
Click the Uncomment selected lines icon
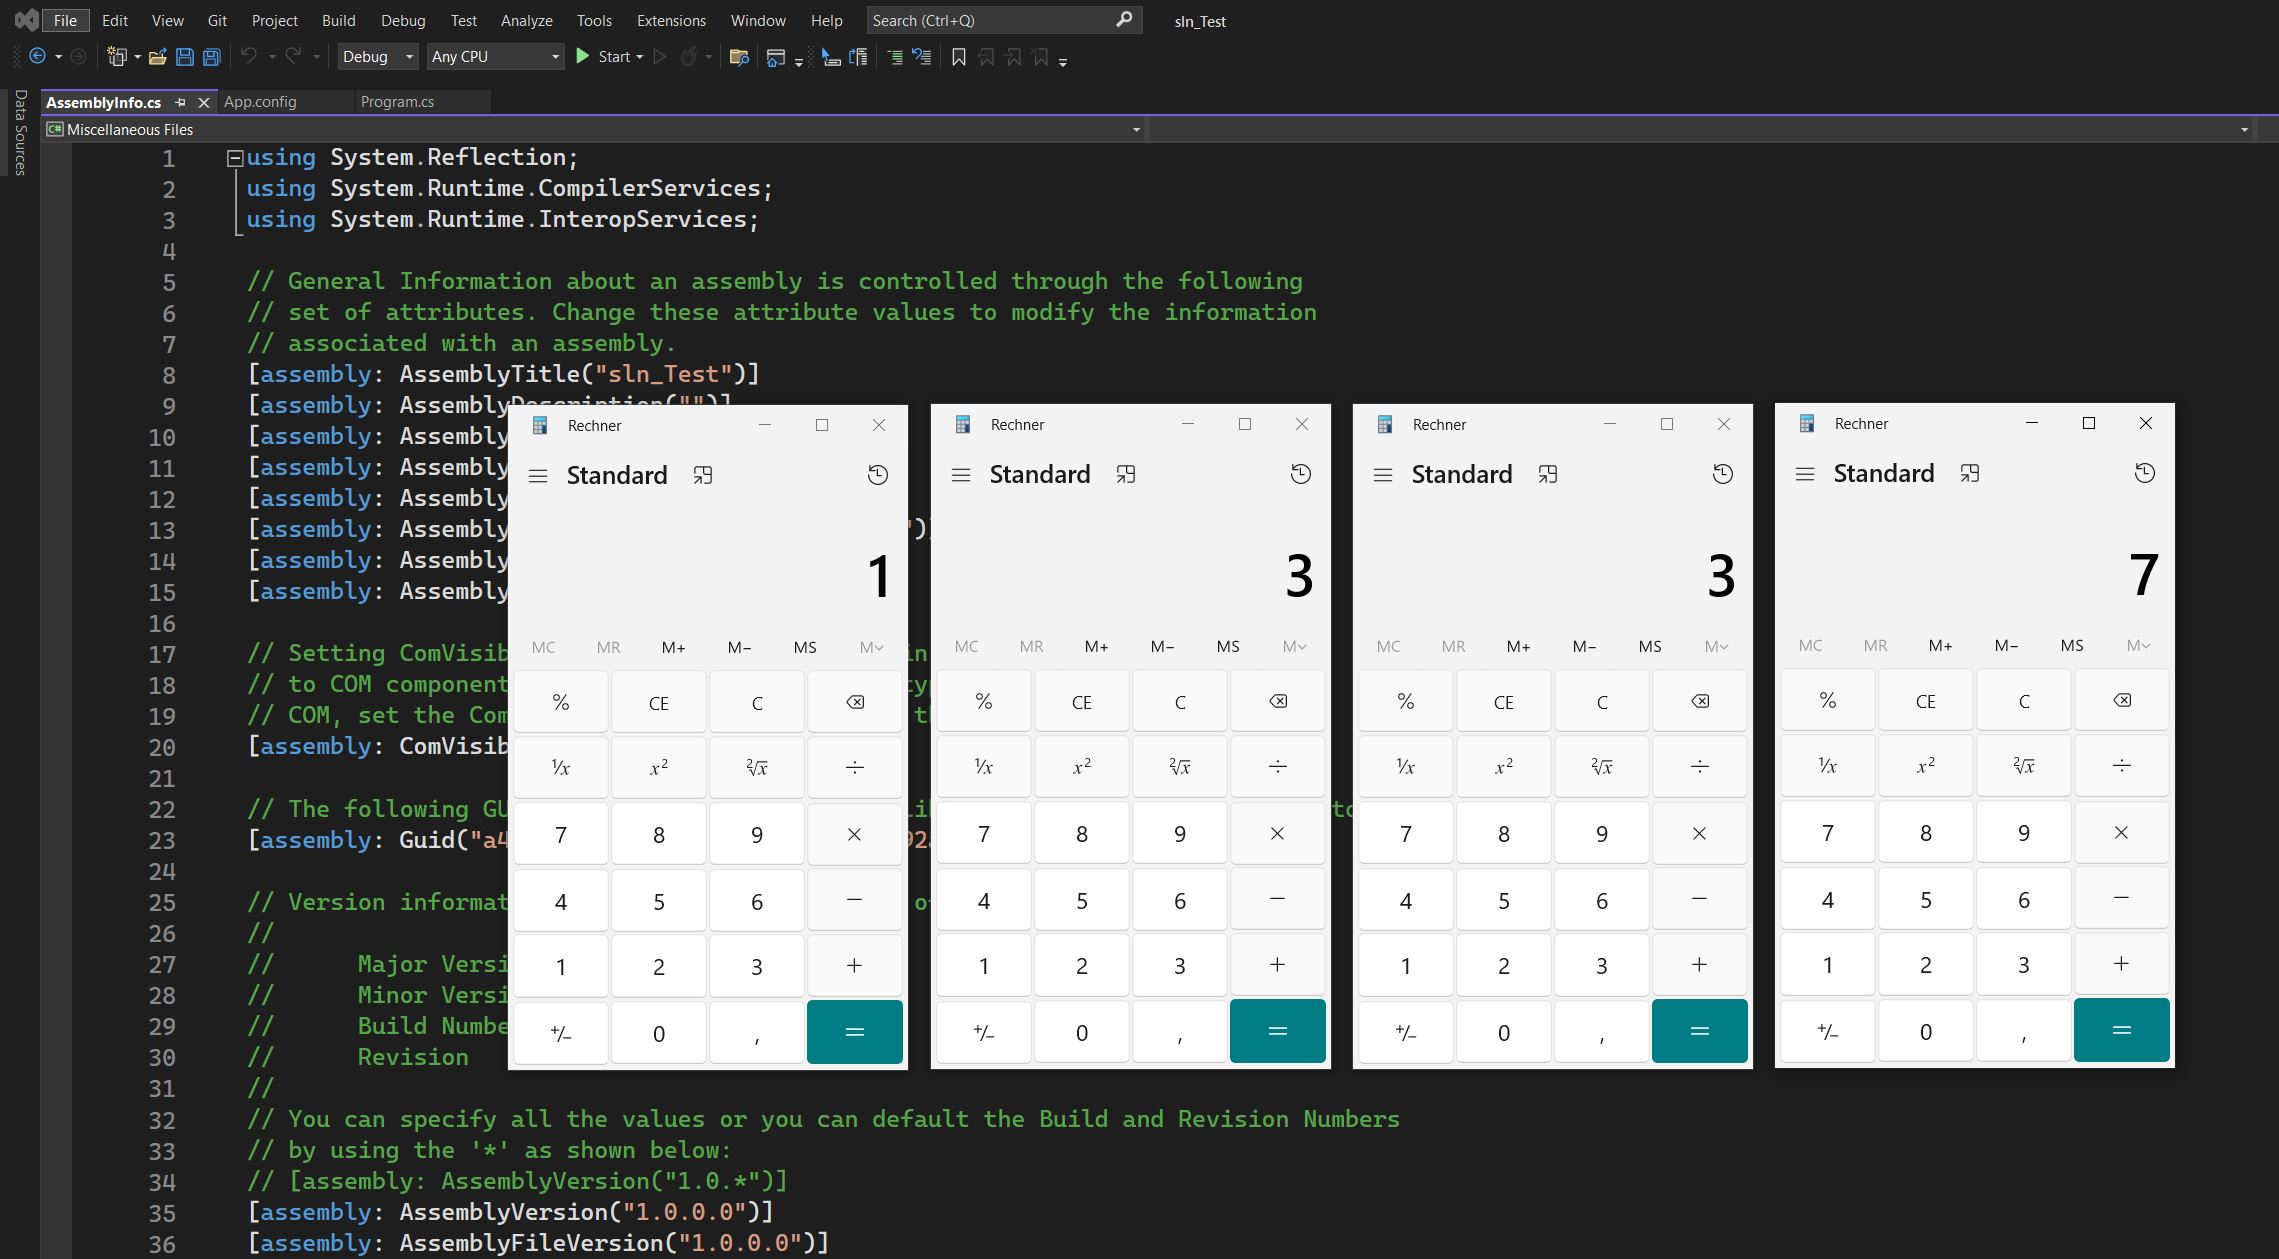point(922,57)
